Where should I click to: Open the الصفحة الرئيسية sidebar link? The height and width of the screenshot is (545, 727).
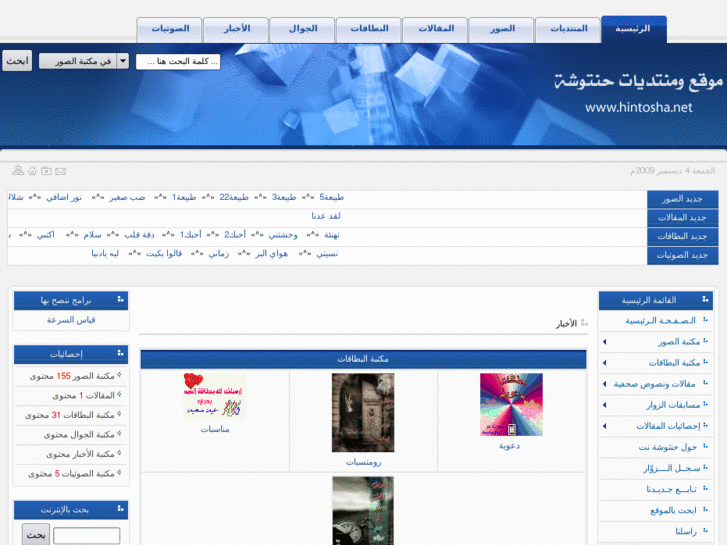click(x=660, y=321)
